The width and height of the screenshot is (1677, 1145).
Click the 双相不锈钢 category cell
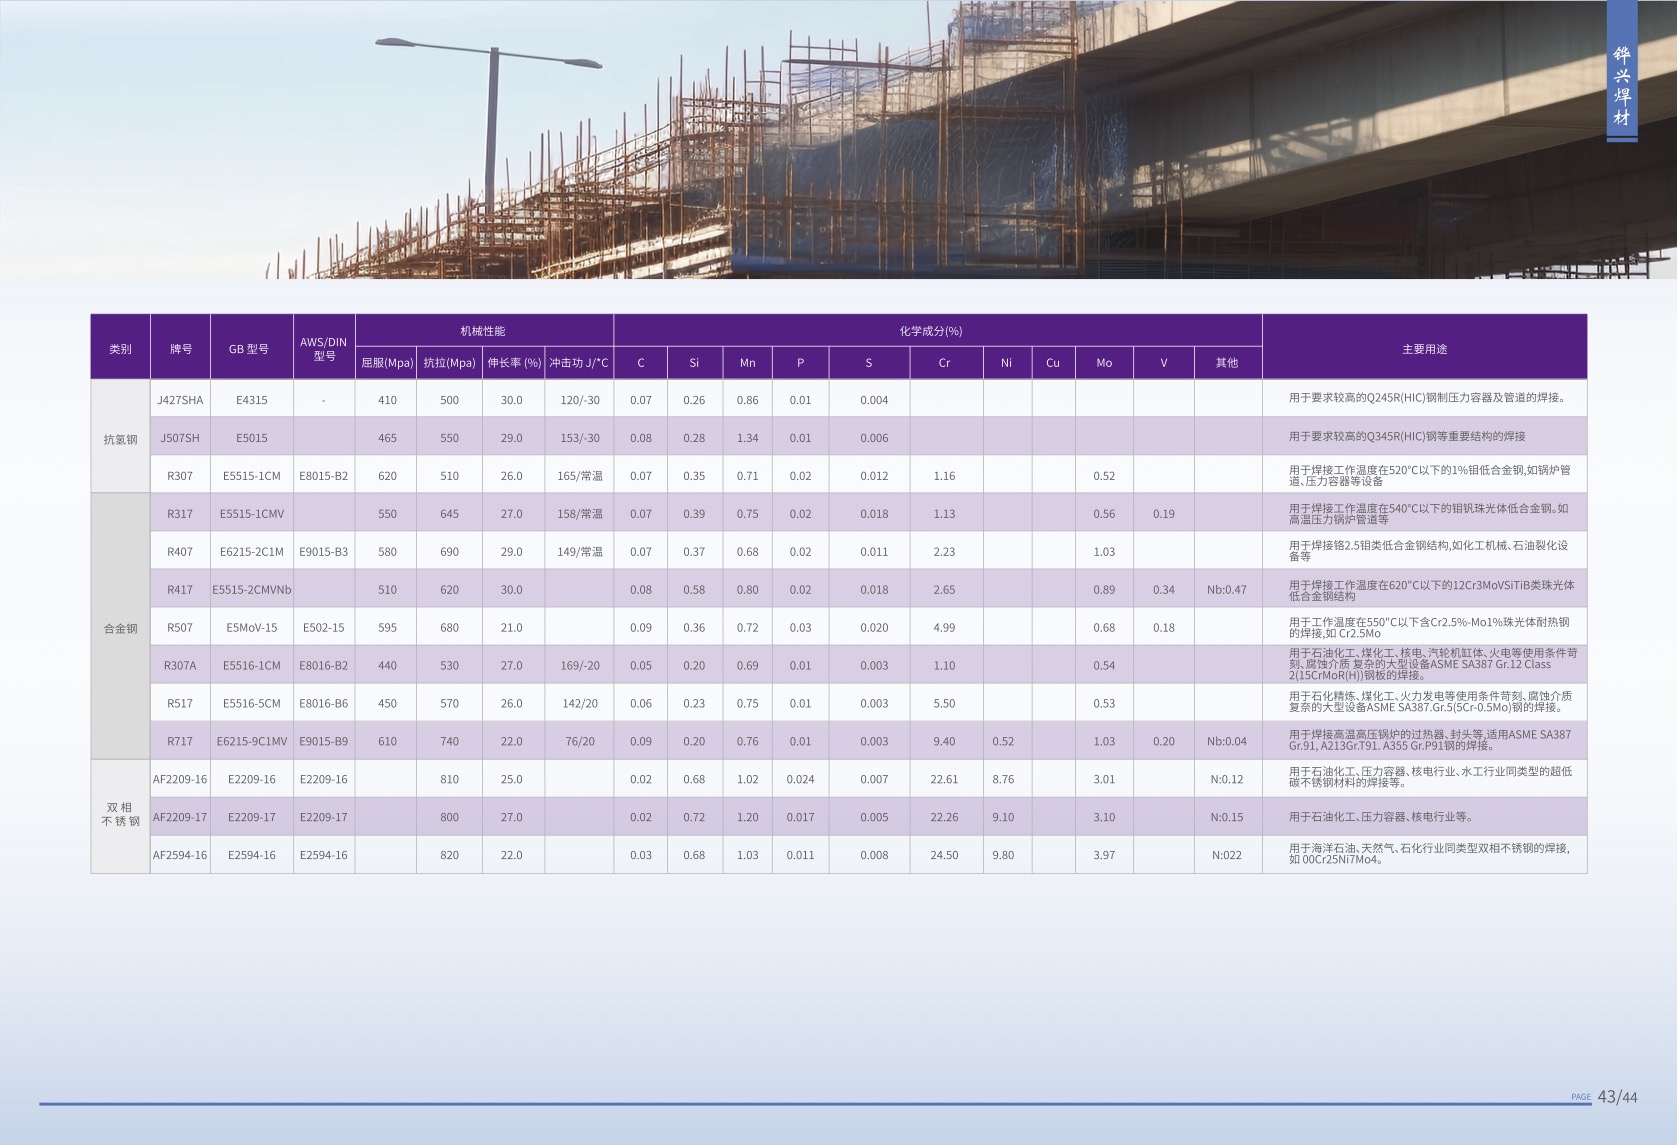coord(120,815)
